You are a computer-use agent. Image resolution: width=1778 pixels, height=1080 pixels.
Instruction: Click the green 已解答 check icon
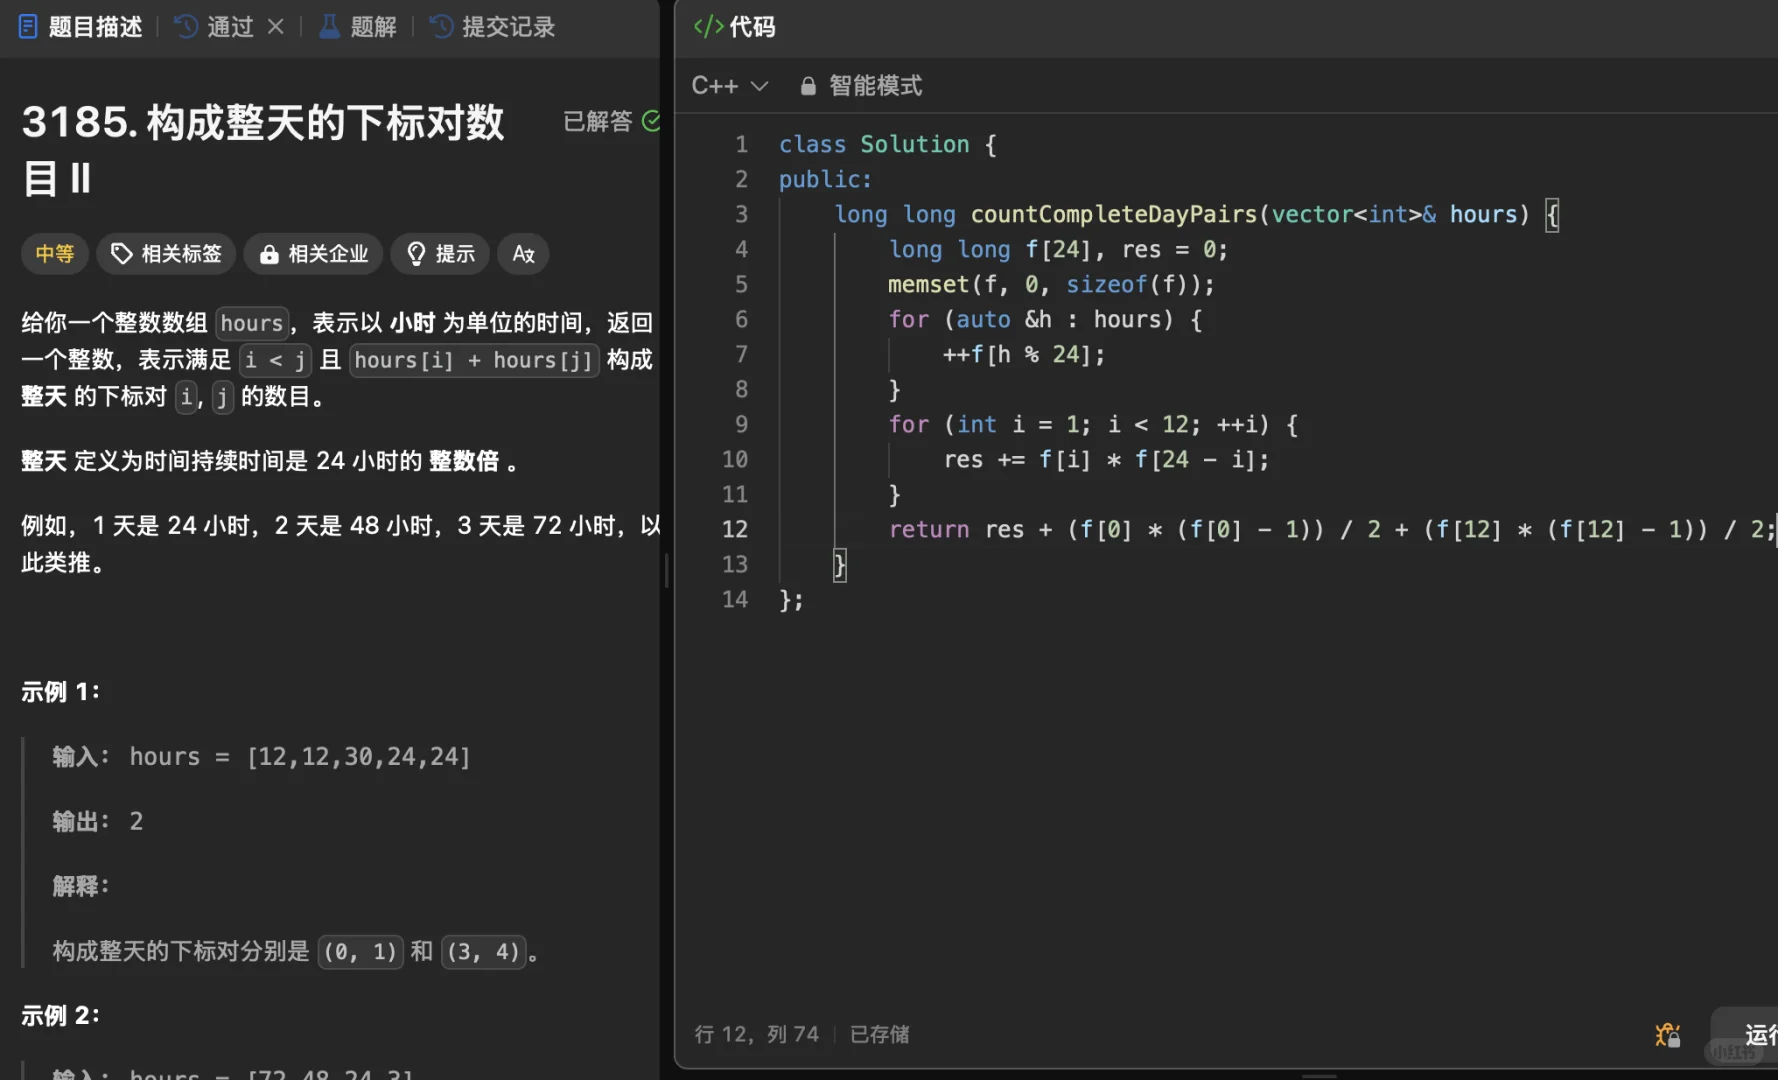pyautogui.click(x=651, y=121)
